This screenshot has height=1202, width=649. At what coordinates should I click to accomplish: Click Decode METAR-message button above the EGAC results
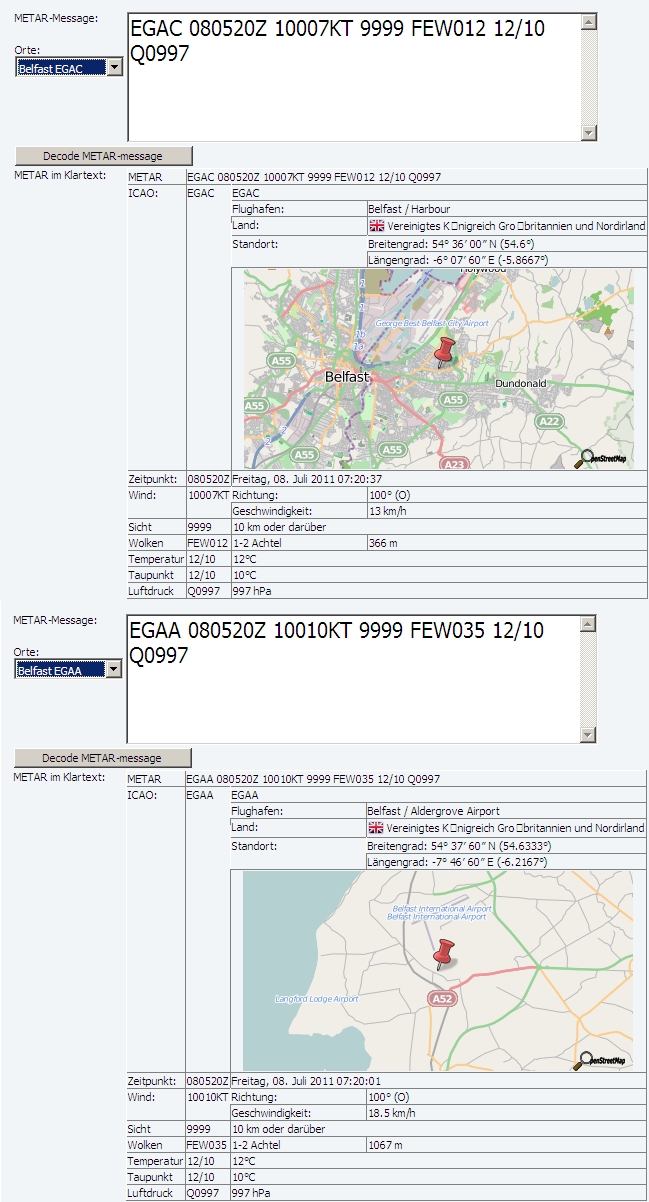[x=103, y=156]
